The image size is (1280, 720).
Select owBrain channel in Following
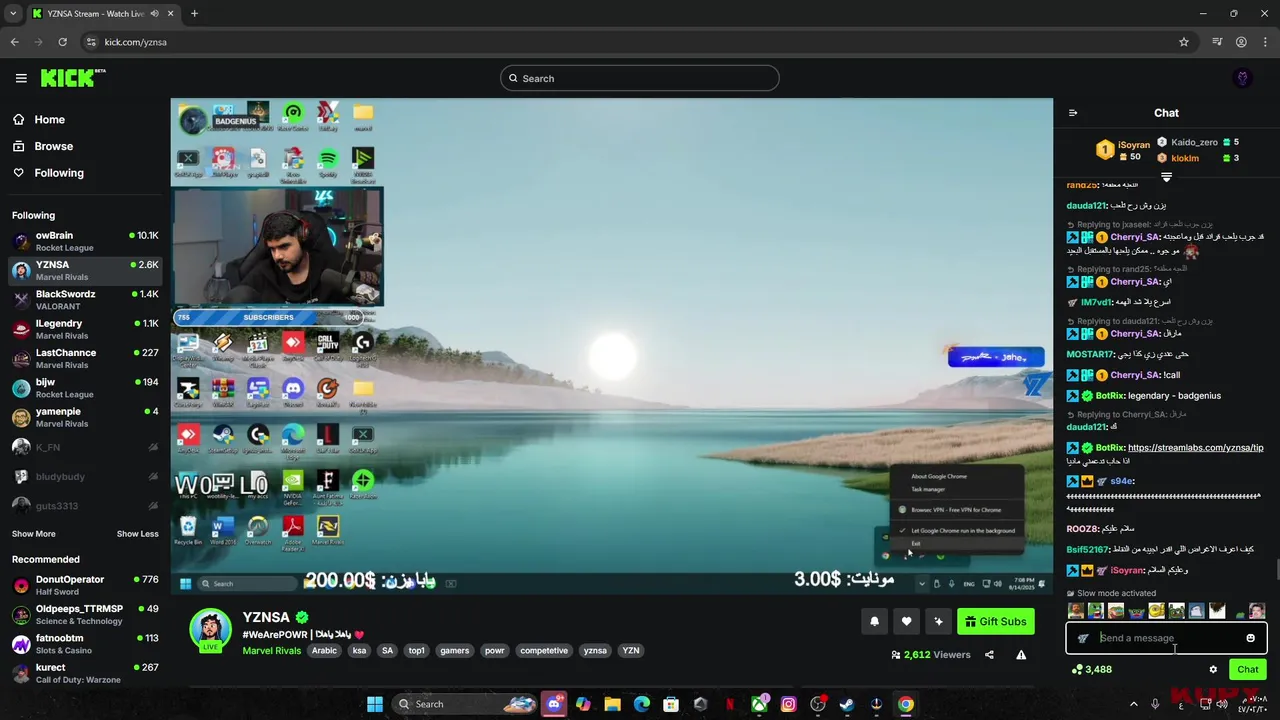(85, 241)
